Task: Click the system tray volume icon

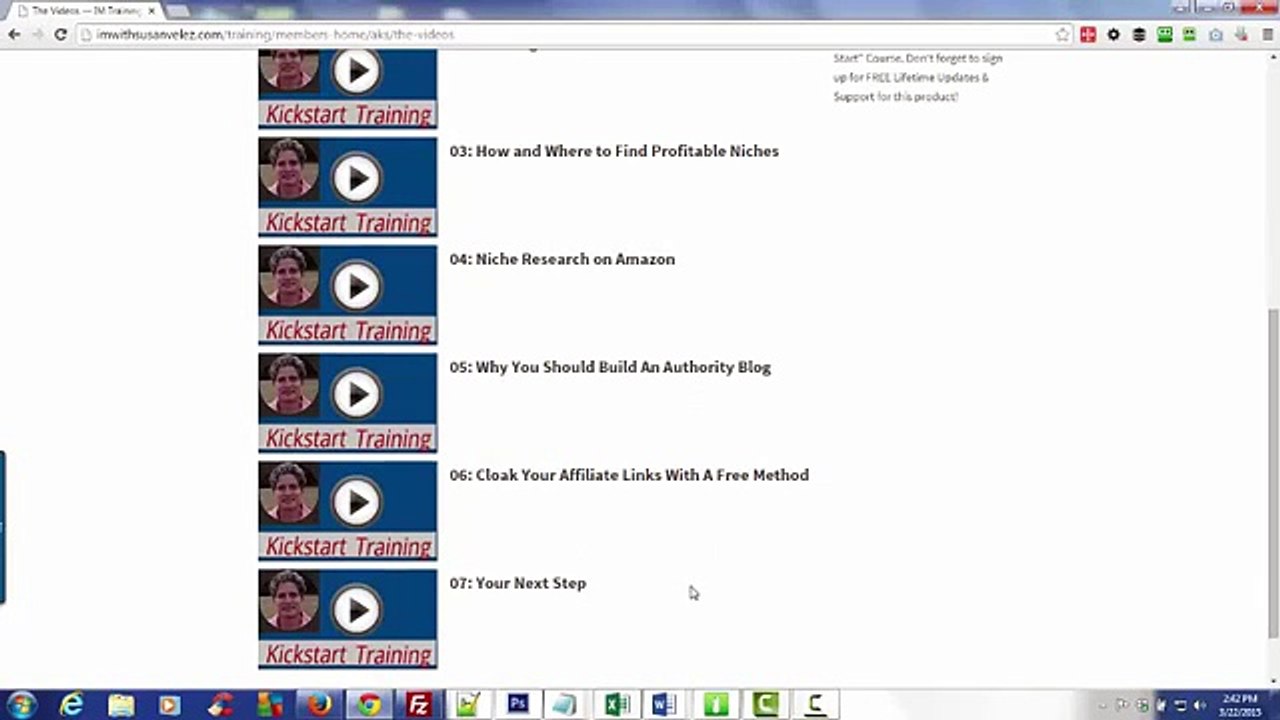Action: point(1199,705)
